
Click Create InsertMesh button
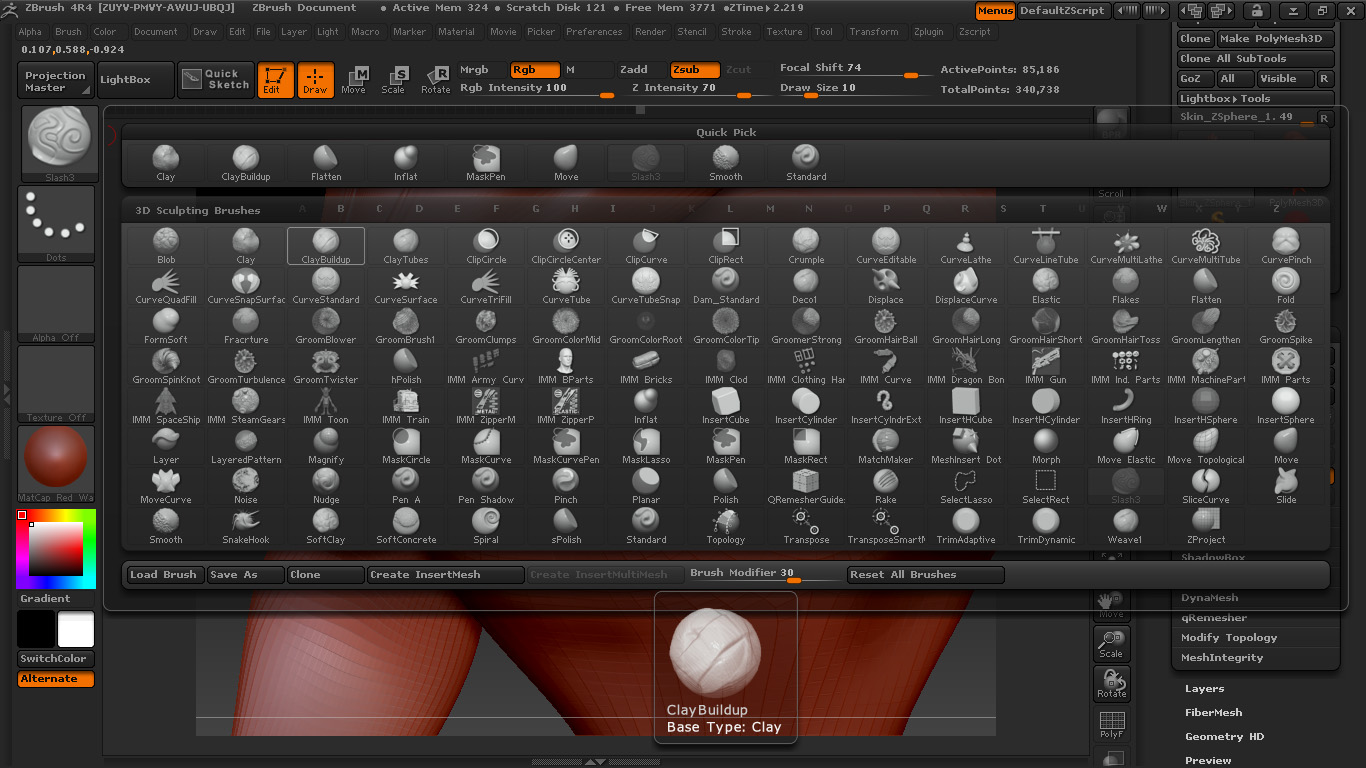pyautogui.click(x=445, y=575)
